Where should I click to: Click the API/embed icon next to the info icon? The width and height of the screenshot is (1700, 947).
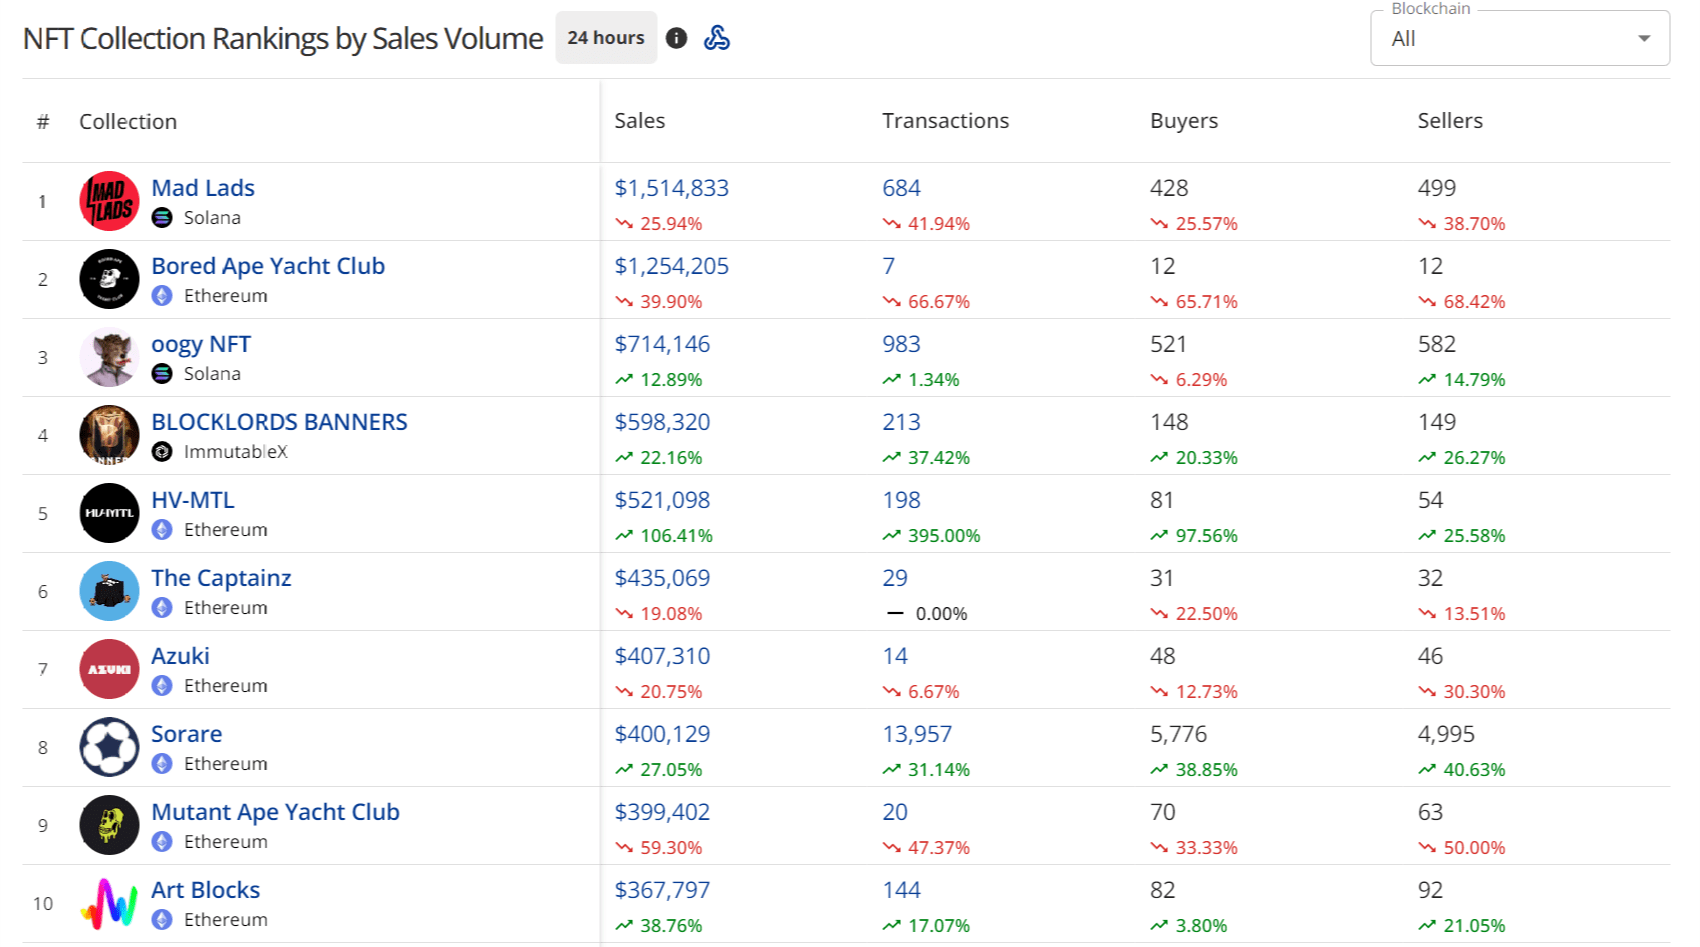tap(718, 38)
